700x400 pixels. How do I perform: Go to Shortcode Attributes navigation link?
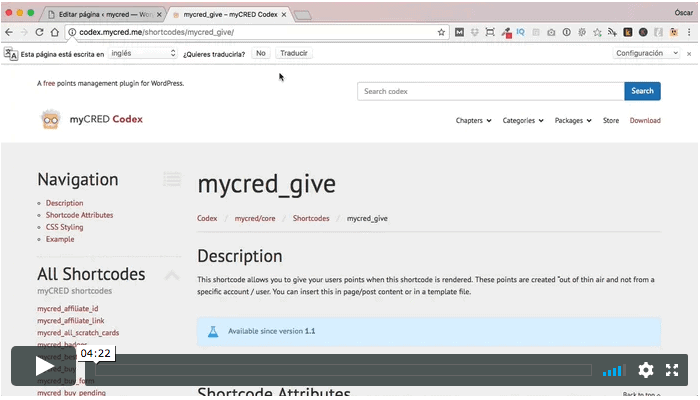79,215
